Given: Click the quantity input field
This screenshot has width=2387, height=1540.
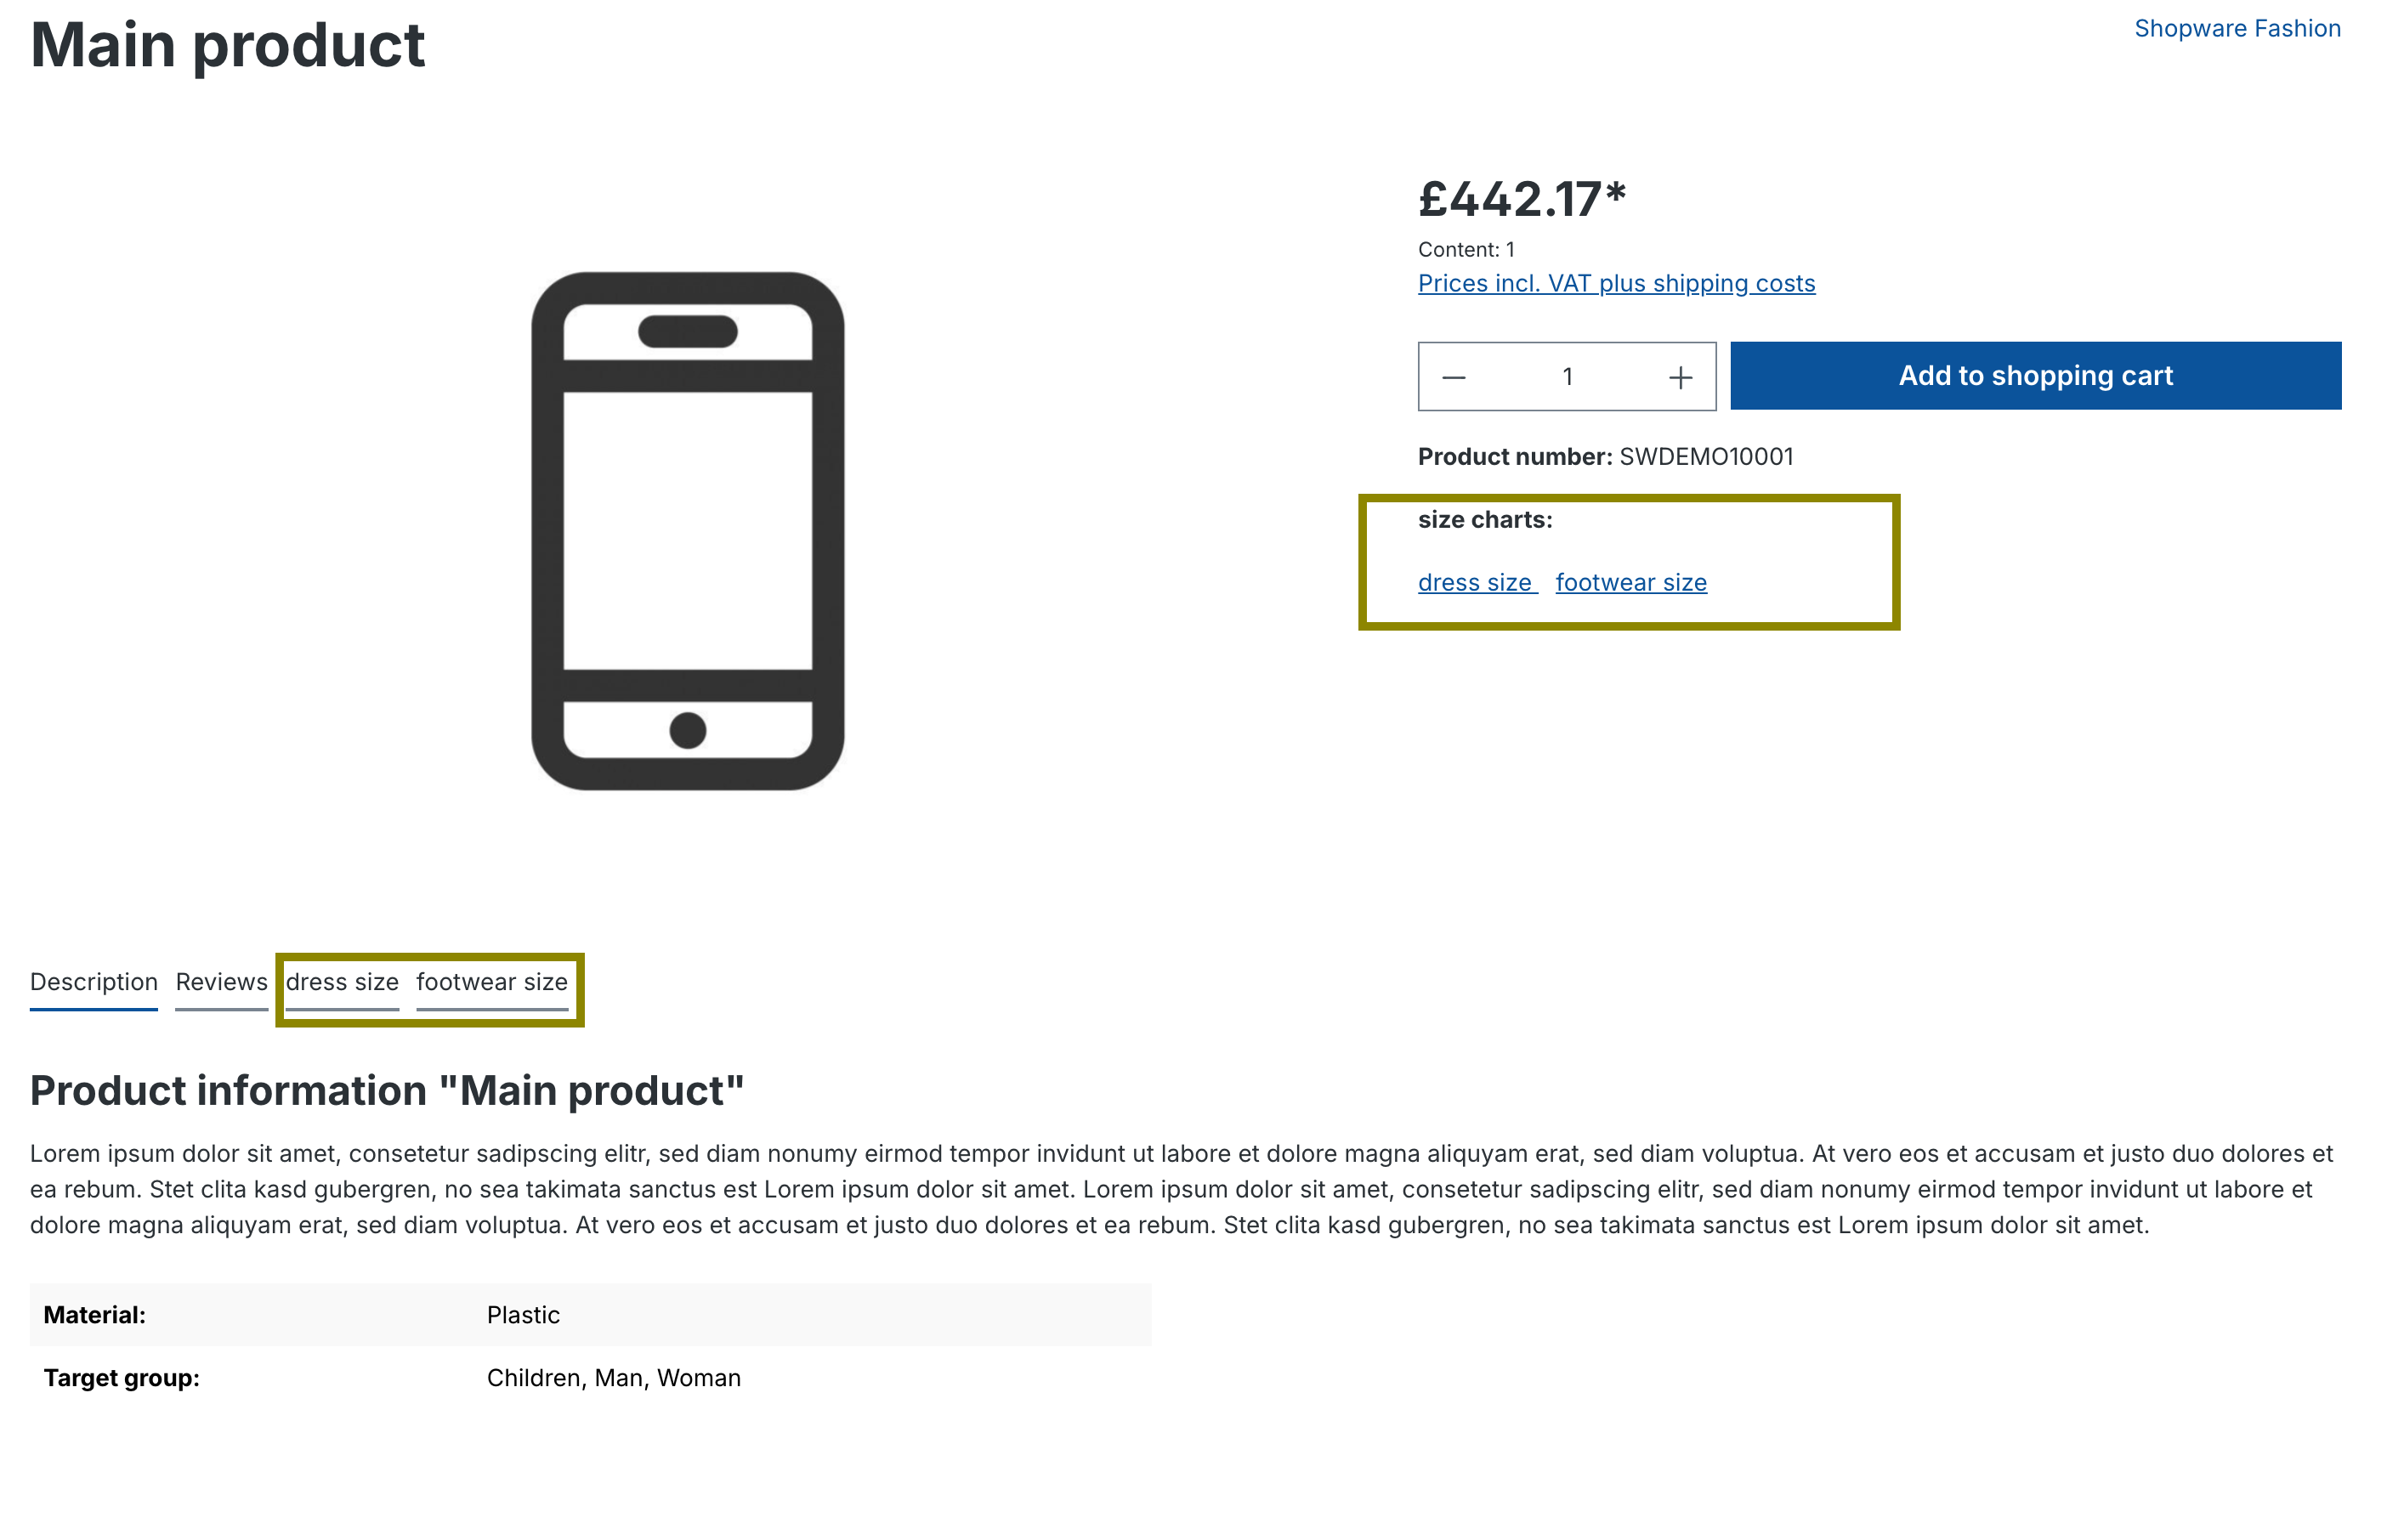Looking at the screenshot, I should point(1567,377).
